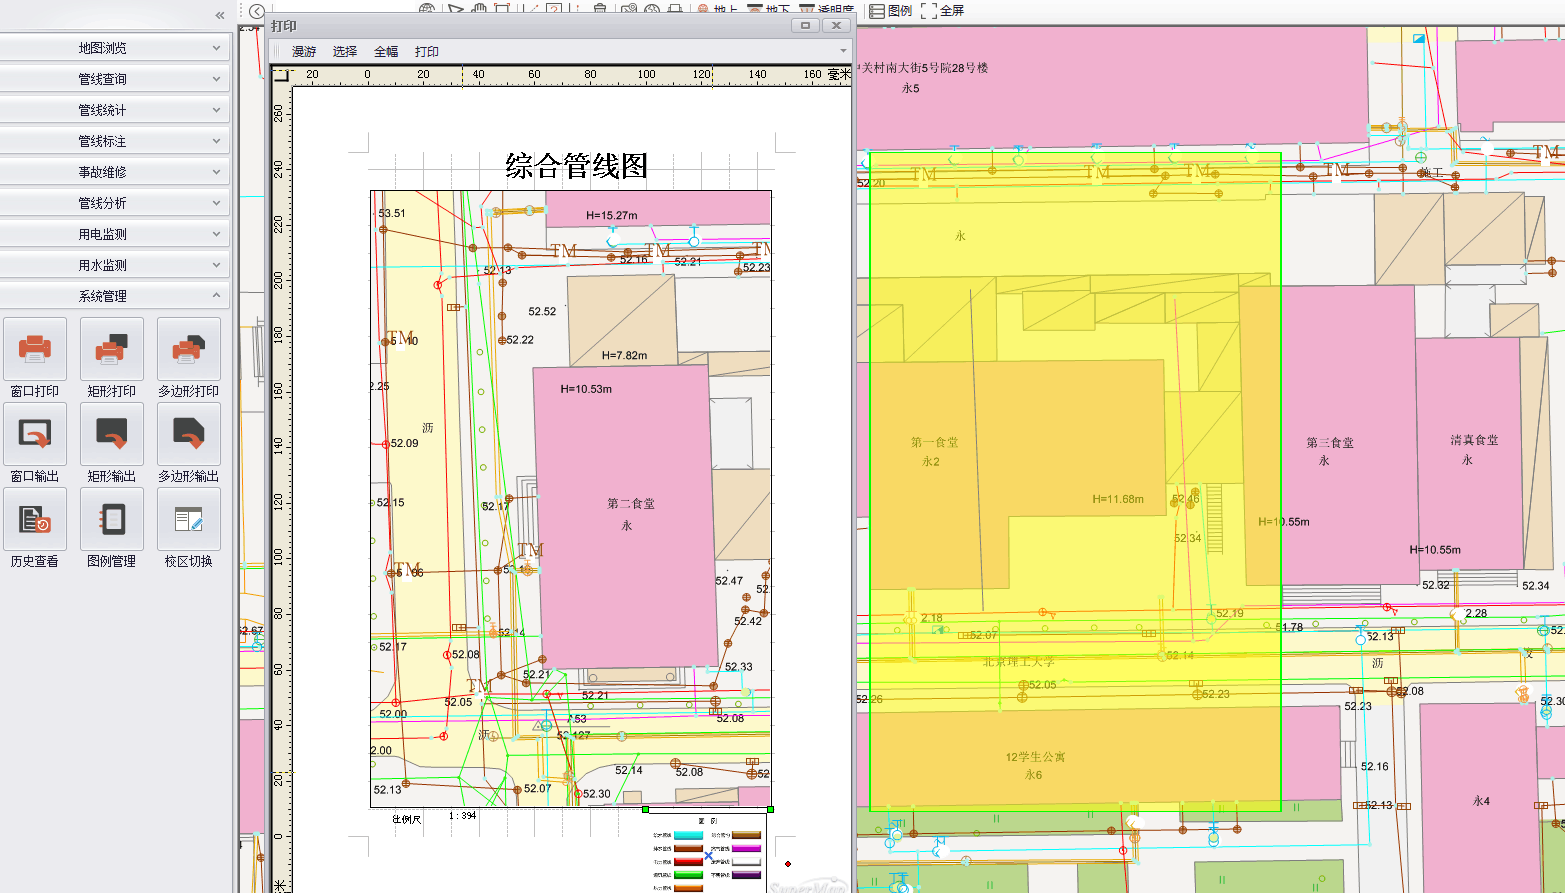Select the 矩形打印 tool

pyautogui.click(x=112, y=349)
